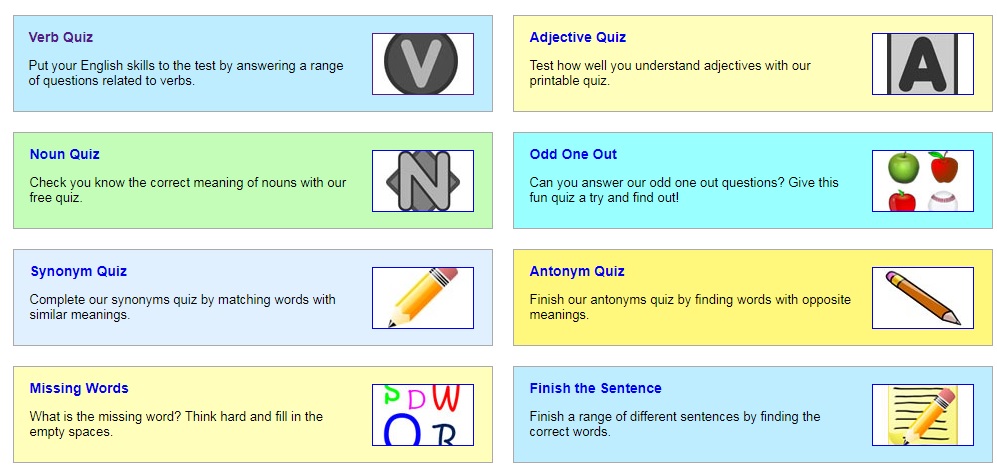The height and width of the screenshot is (469, 997).
Task: Click the notepad and pencil sentence image
Action: 923,414
